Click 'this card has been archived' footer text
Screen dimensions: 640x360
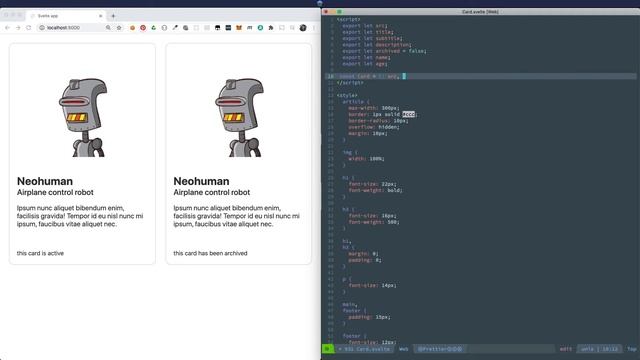pos(210,253)
